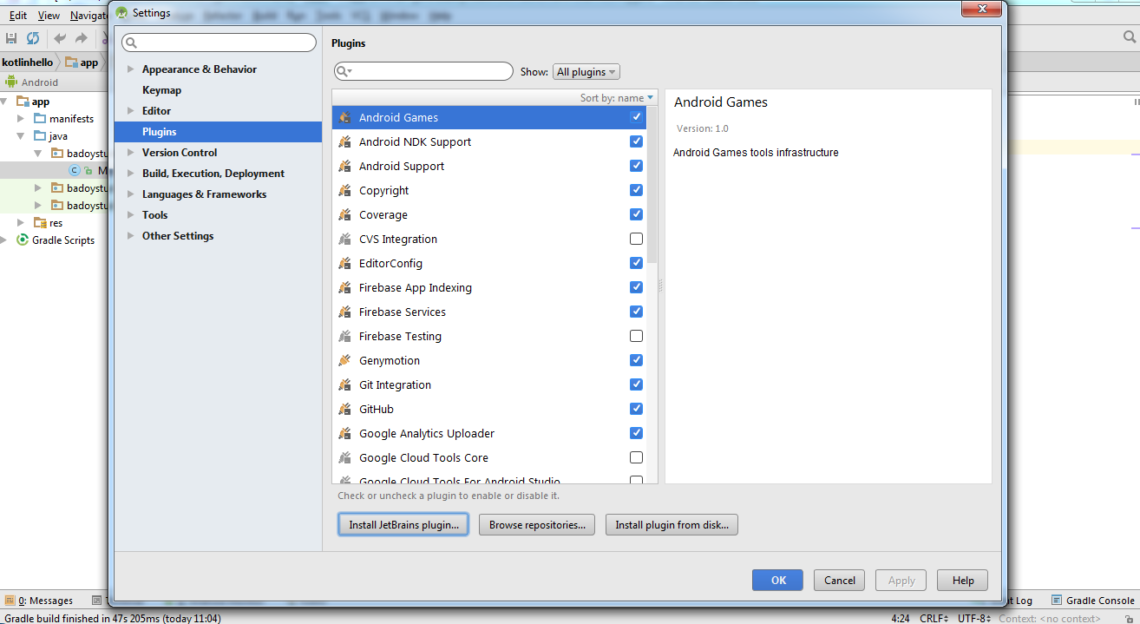Enable the CVS Integration plugin checkbox
The width and height of the screenshot is (1140, 624).
click(x=636, y=239)
